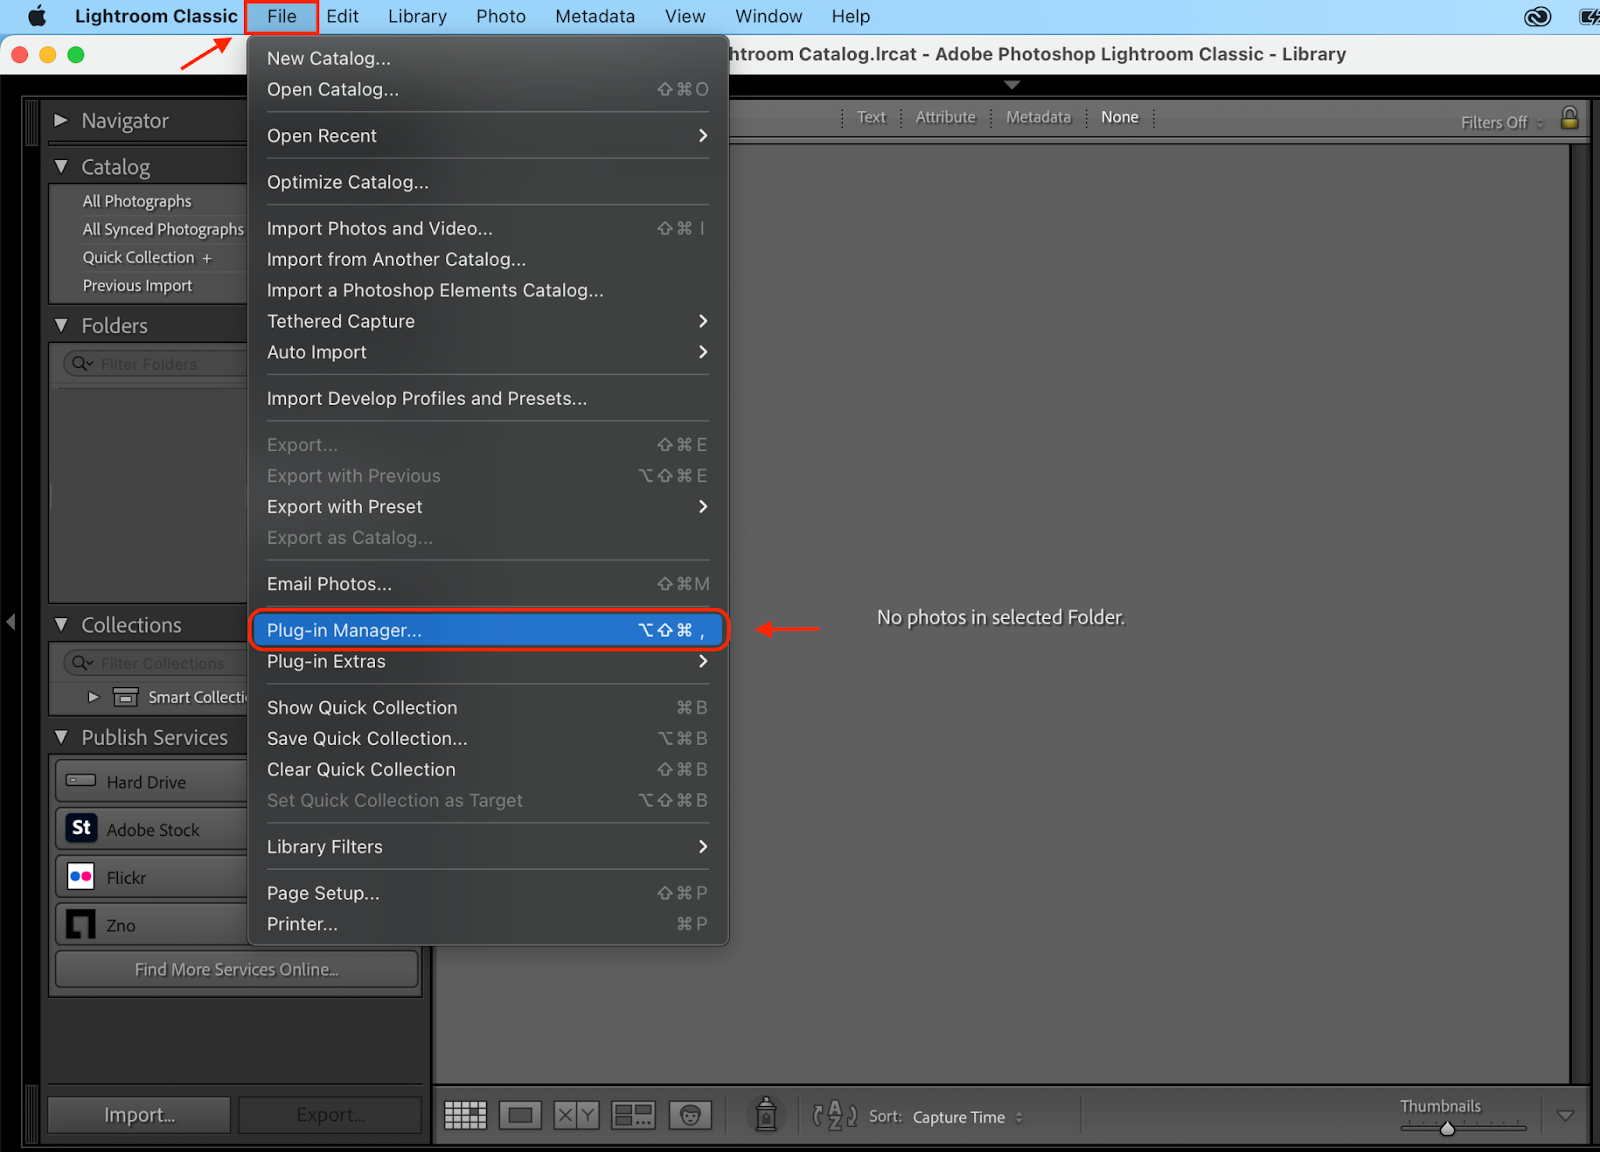The height and width of the screenshot is (1152, 1600).
Task: Select the None filter tab
Action: coord(1120,117)
